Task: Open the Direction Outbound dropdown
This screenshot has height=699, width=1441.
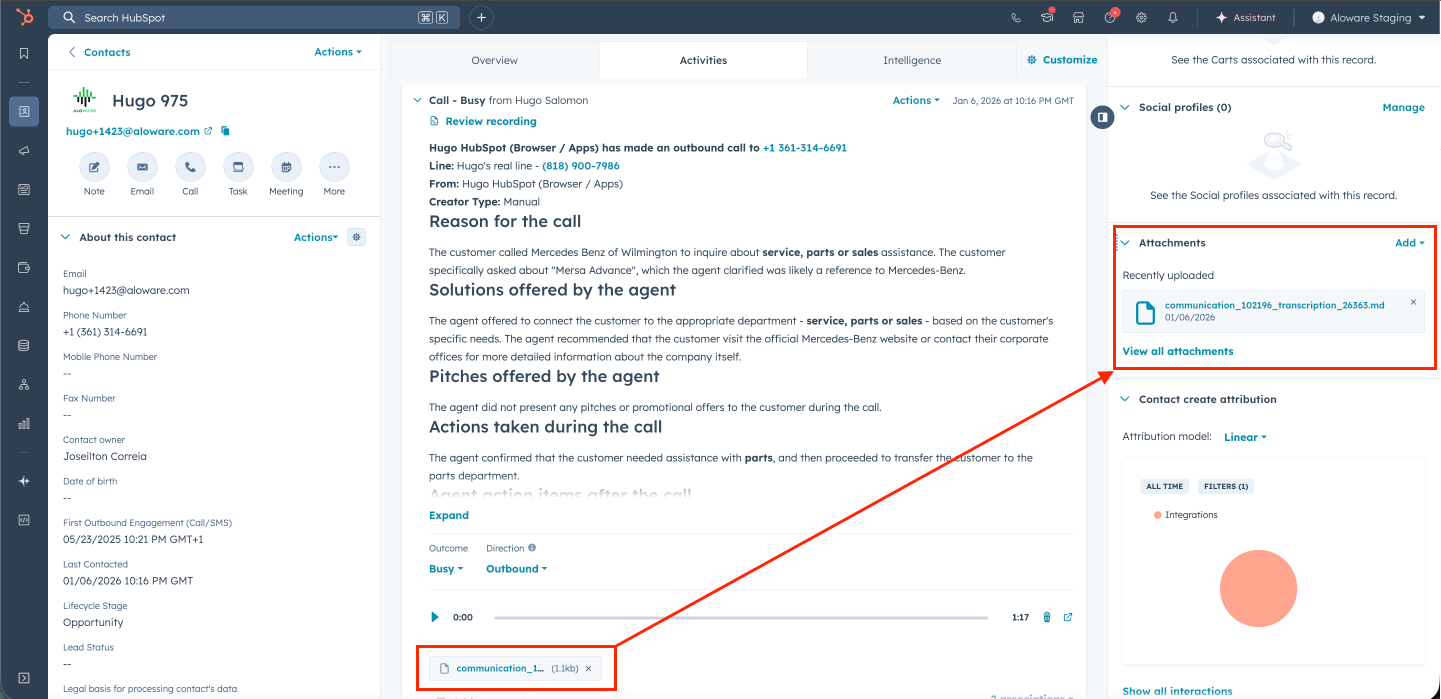Action: 517,568
